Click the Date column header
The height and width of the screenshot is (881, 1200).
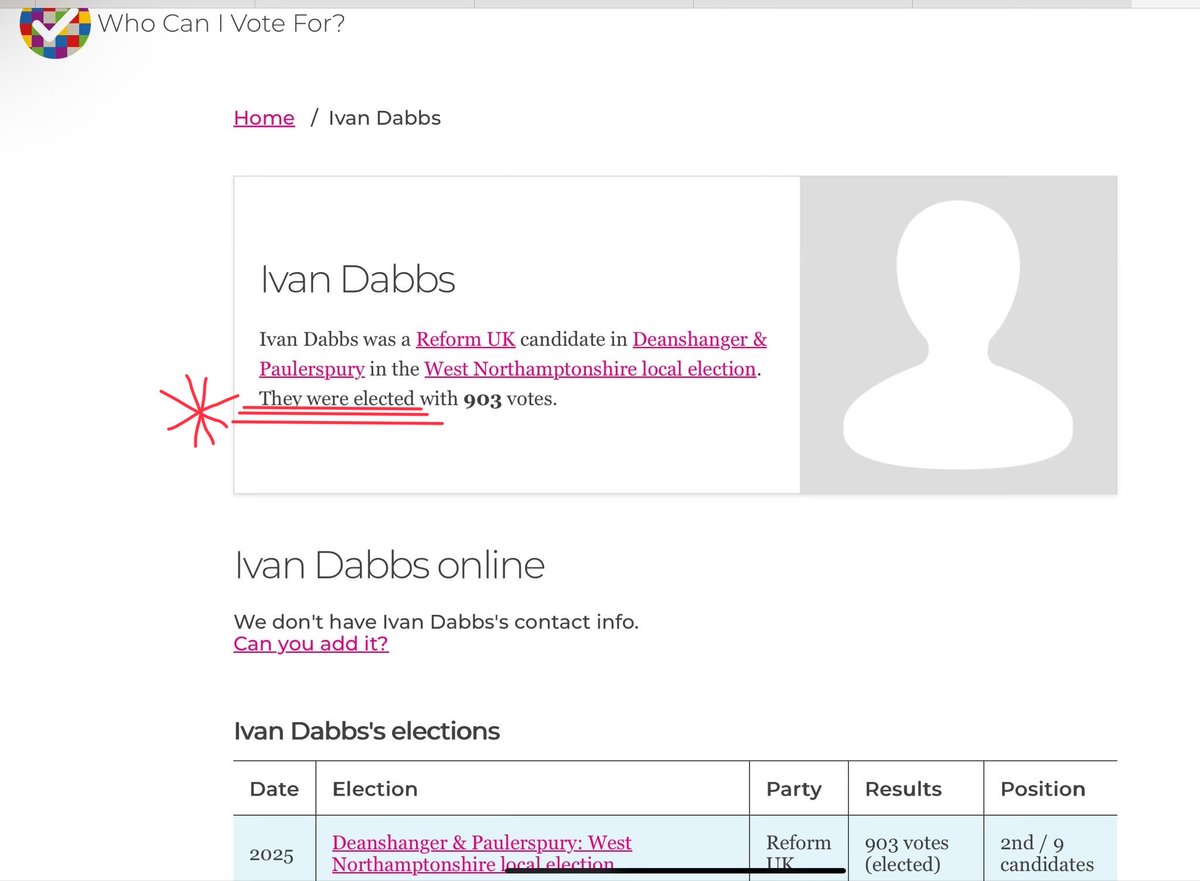pos(275,789)
